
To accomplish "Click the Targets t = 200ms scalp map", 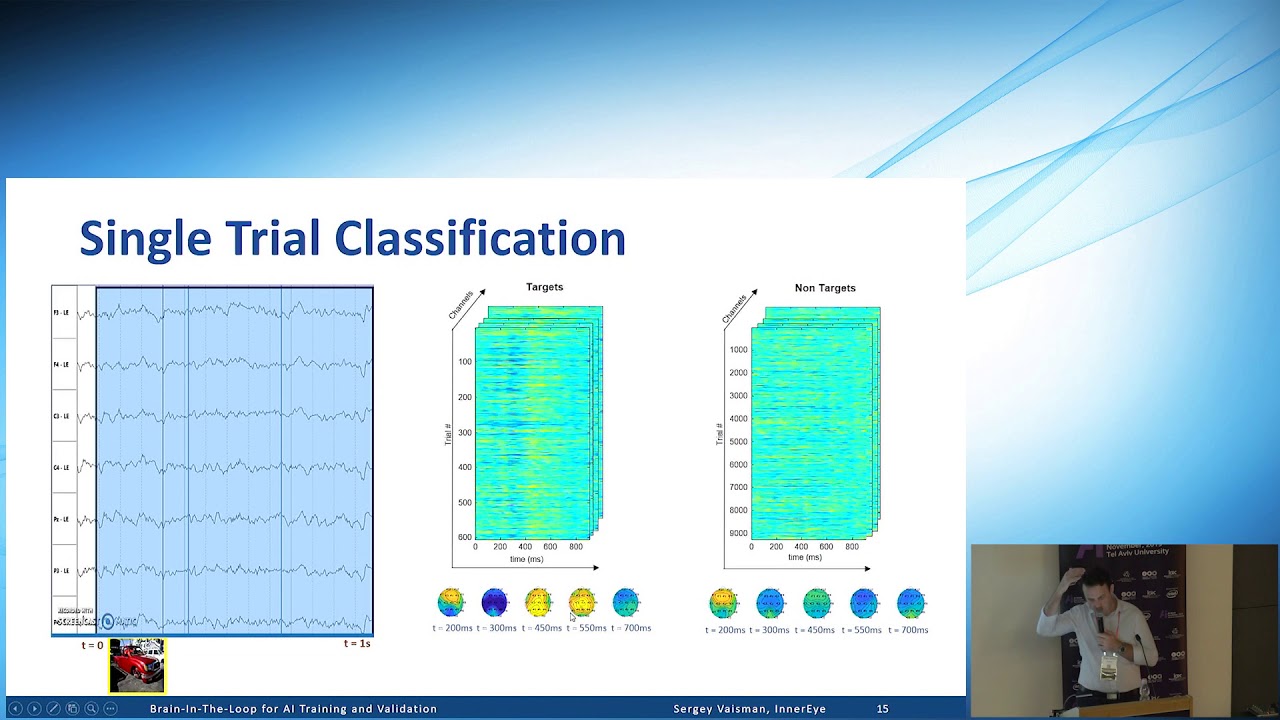I will [x=451, y=602].
